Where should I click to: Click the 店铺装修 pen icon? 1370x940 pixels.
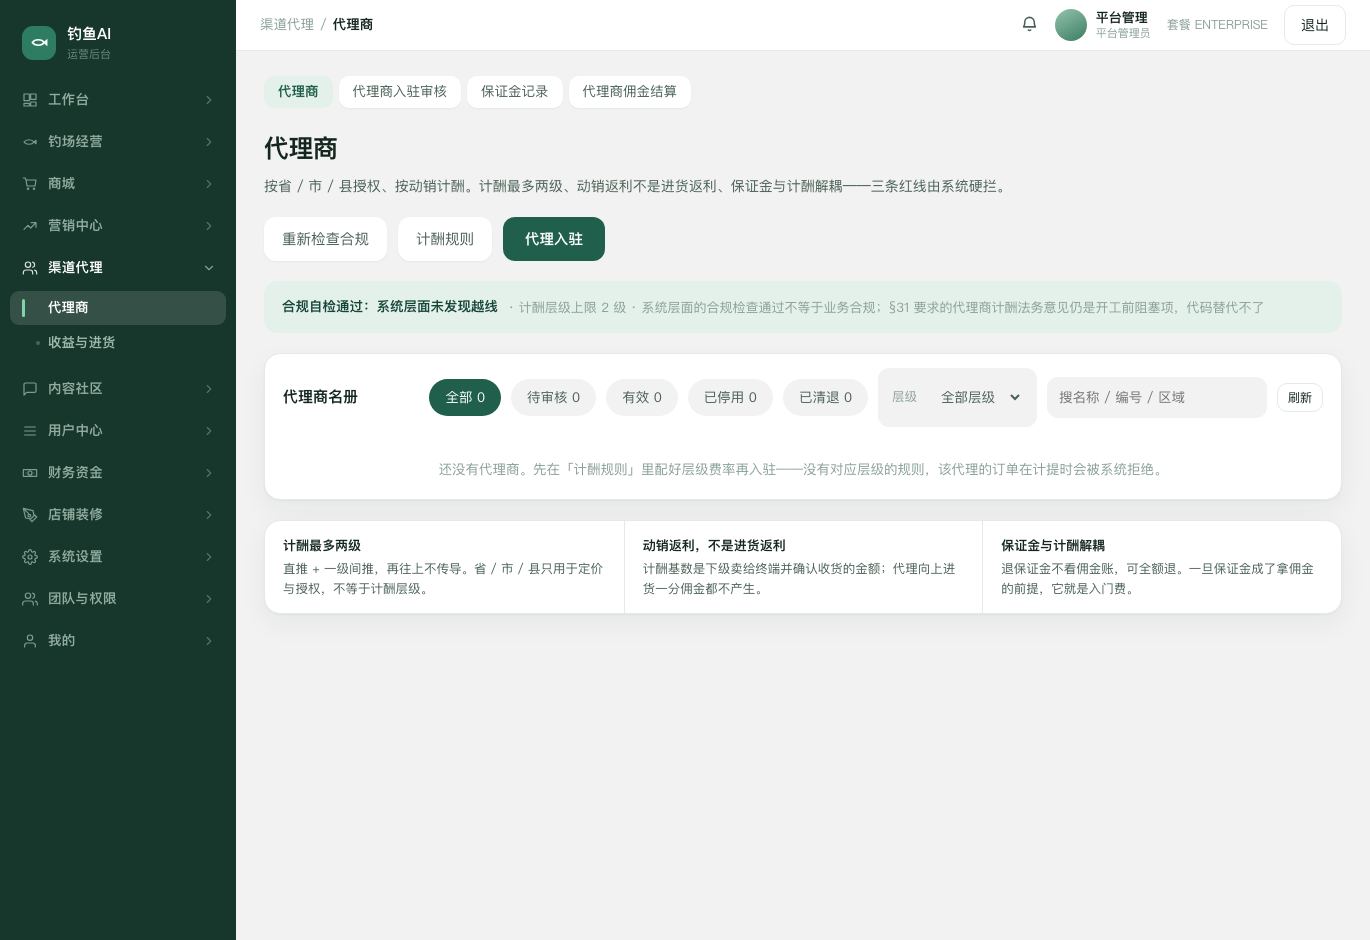tap(30, 515)
